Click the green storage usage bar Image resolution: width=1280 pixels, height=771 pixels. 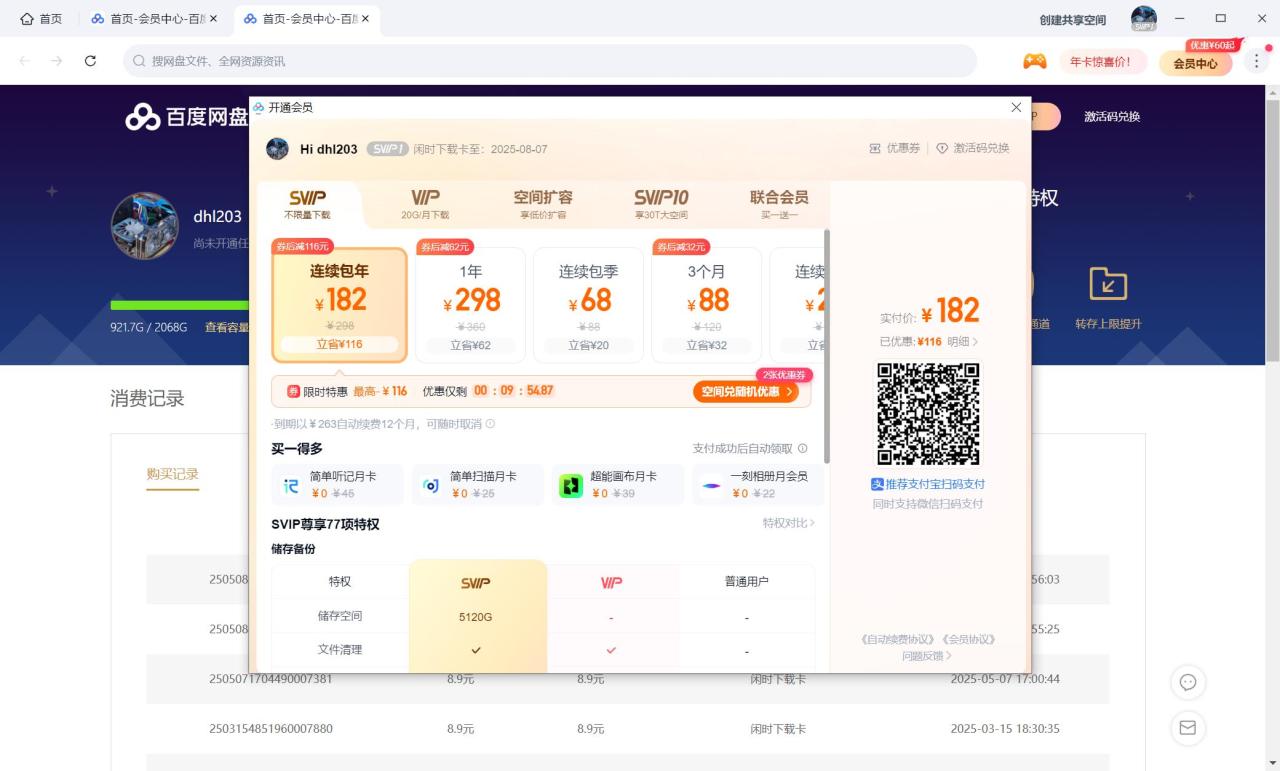coord(179,305)
